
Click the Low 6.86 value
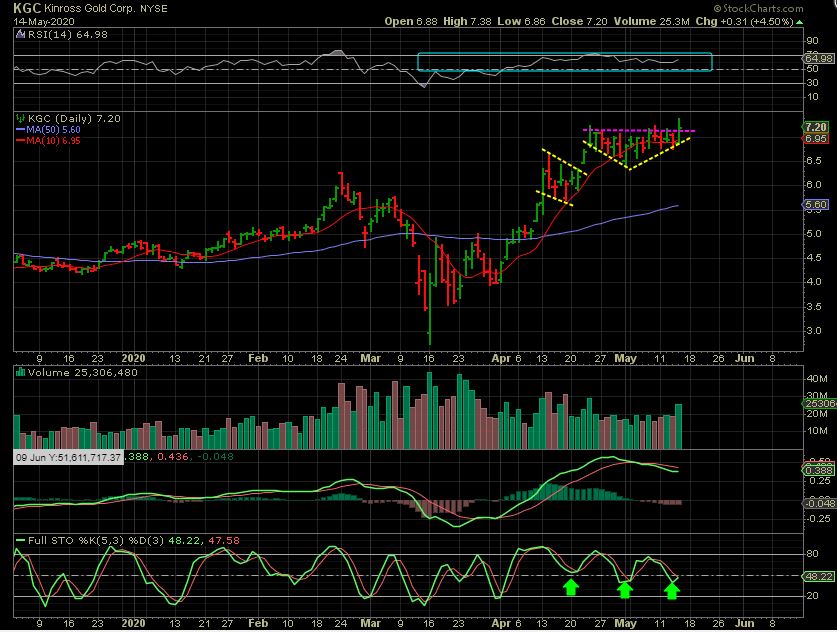pyautogui.click(x=522, y=21)
